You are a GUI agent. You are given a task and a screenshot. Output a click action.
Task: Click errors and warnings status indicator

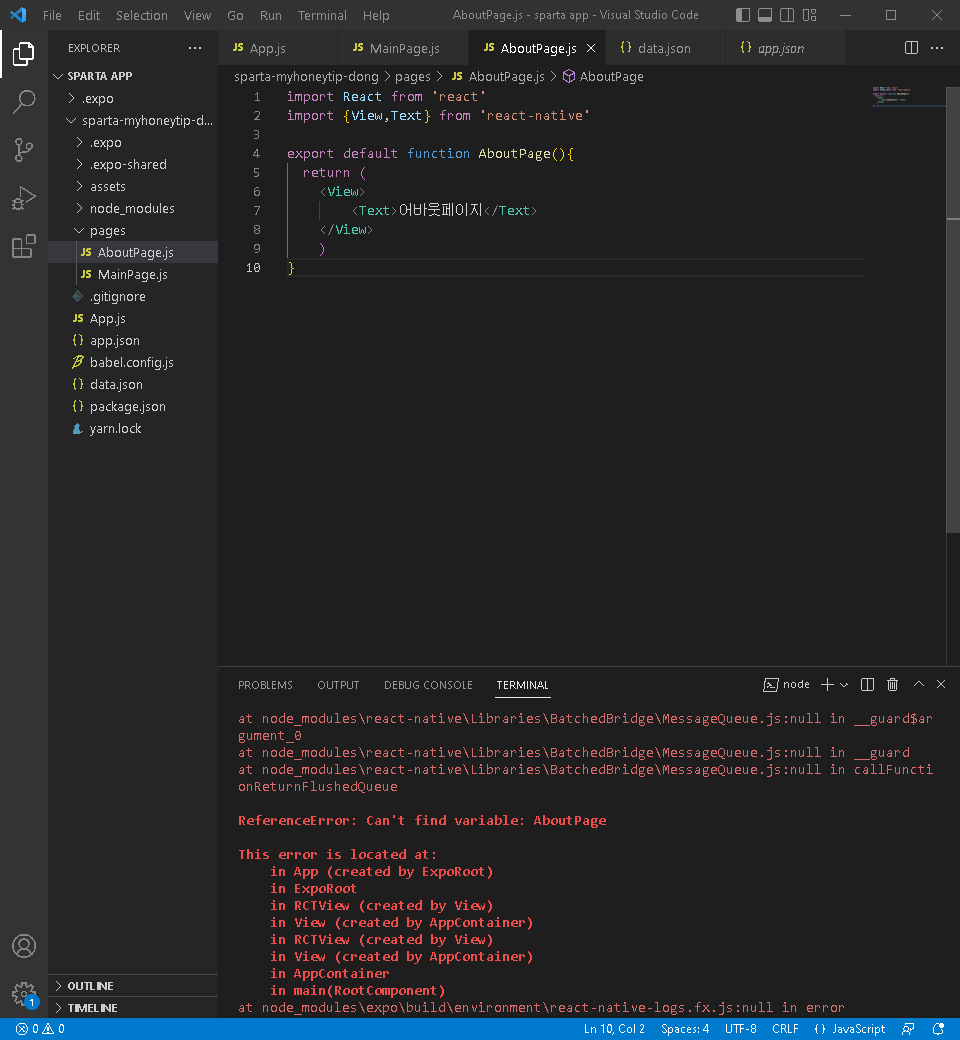point(40,1029)
